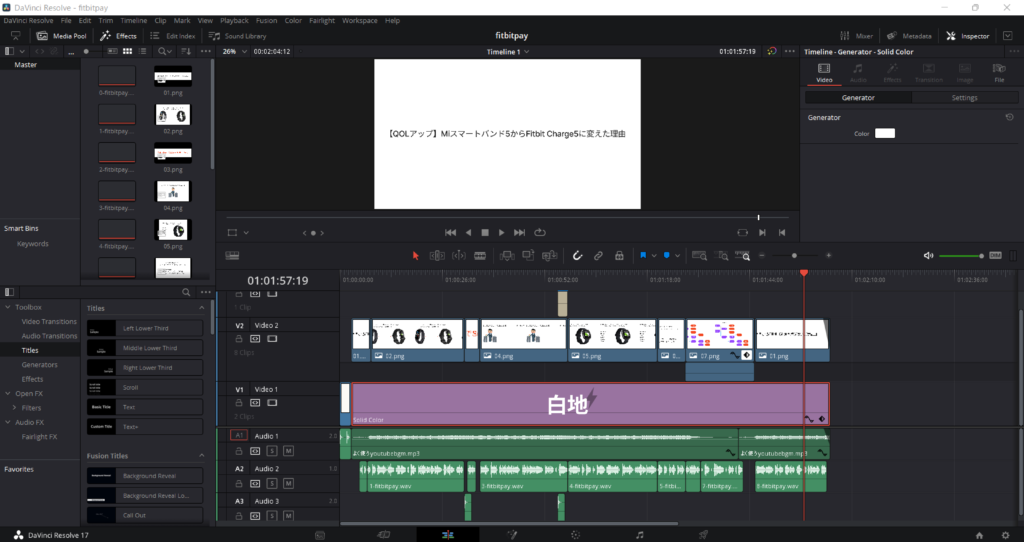Click the effects library search icon
This screenshot has height=542, width=1024.
[x=186, y=293]
